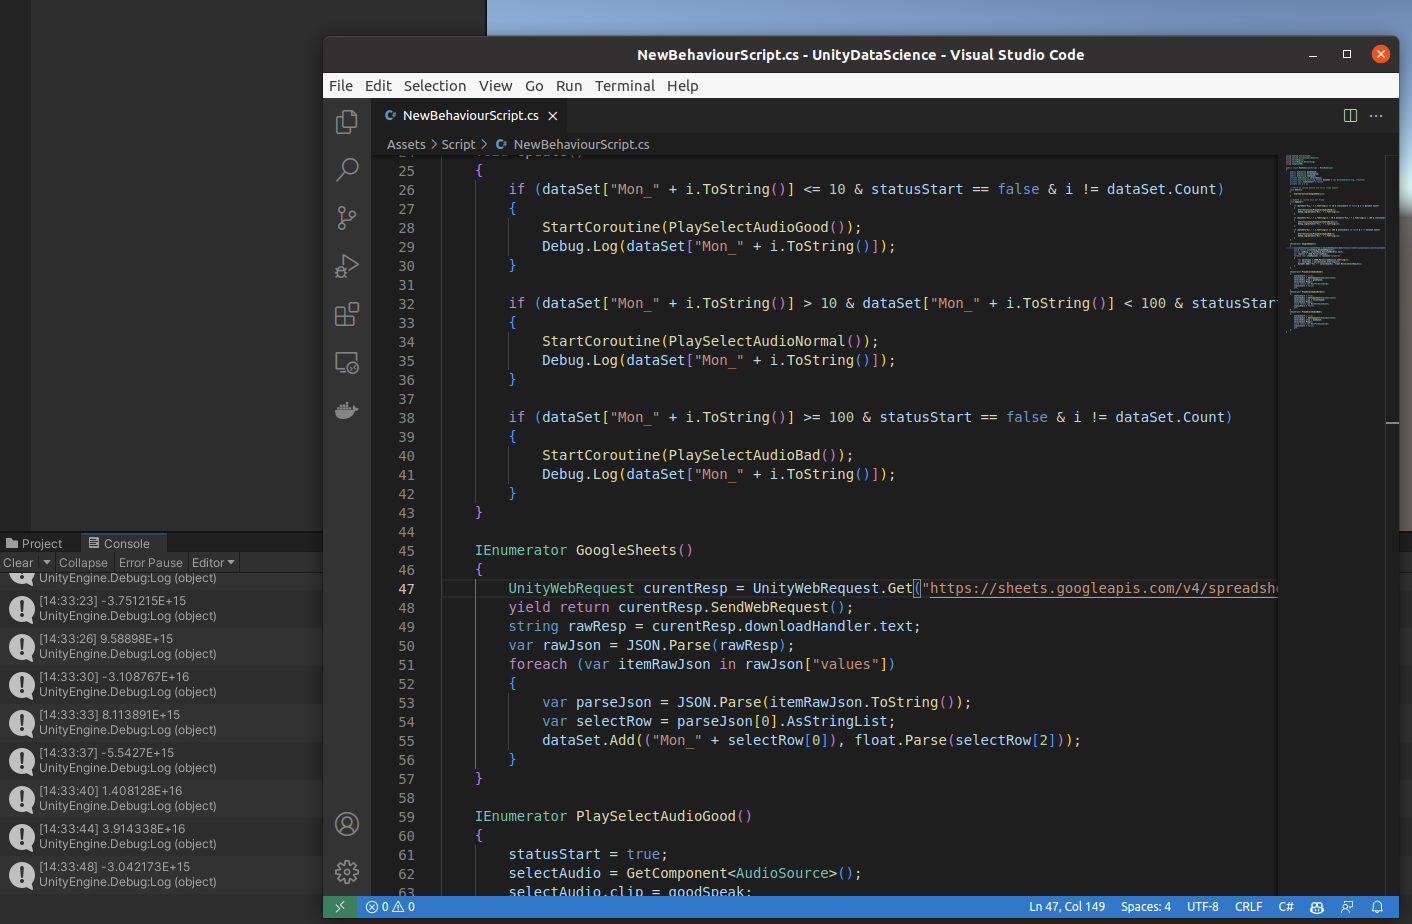Open editor More Actions ellipsis
1412x924 pixels.
pyautogui.click(x=1376, y=116)
